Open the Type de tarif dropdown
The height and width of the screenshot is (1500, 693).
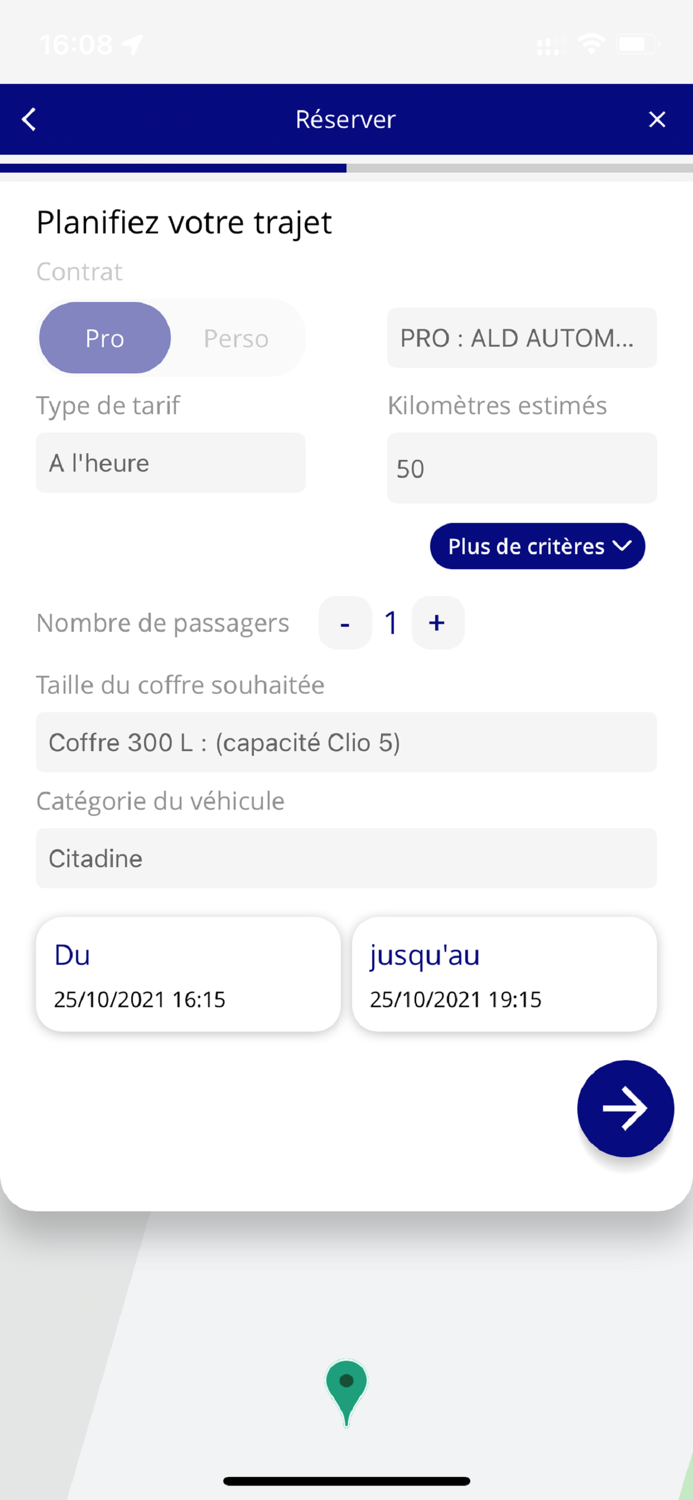point(170,462)
